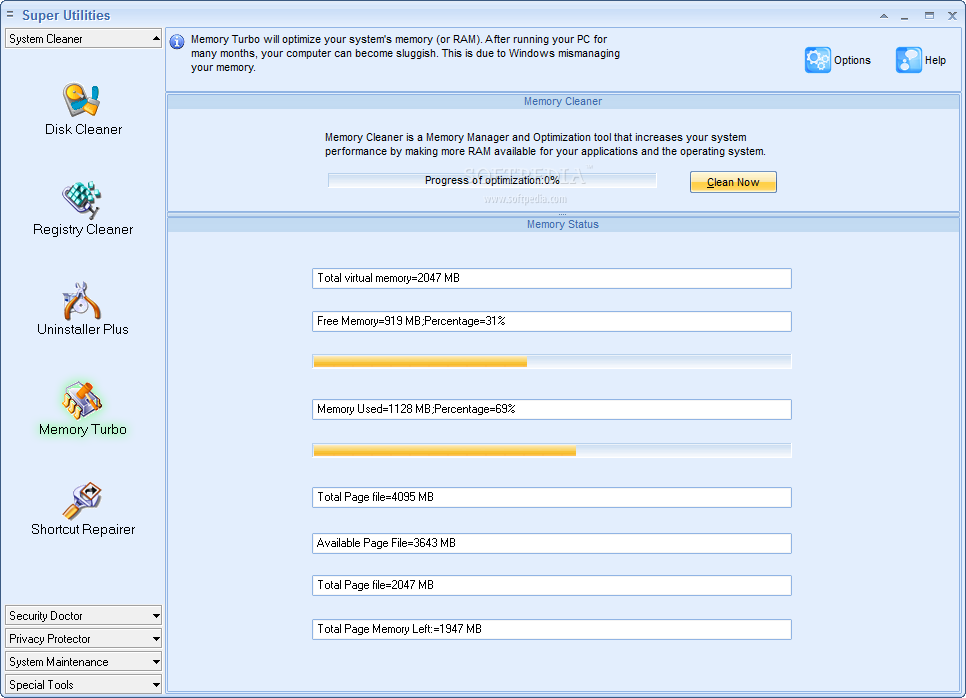
Task: Launch the Uninstaller Plus icon
Action: pyautogui.click(x=81, y=301)
